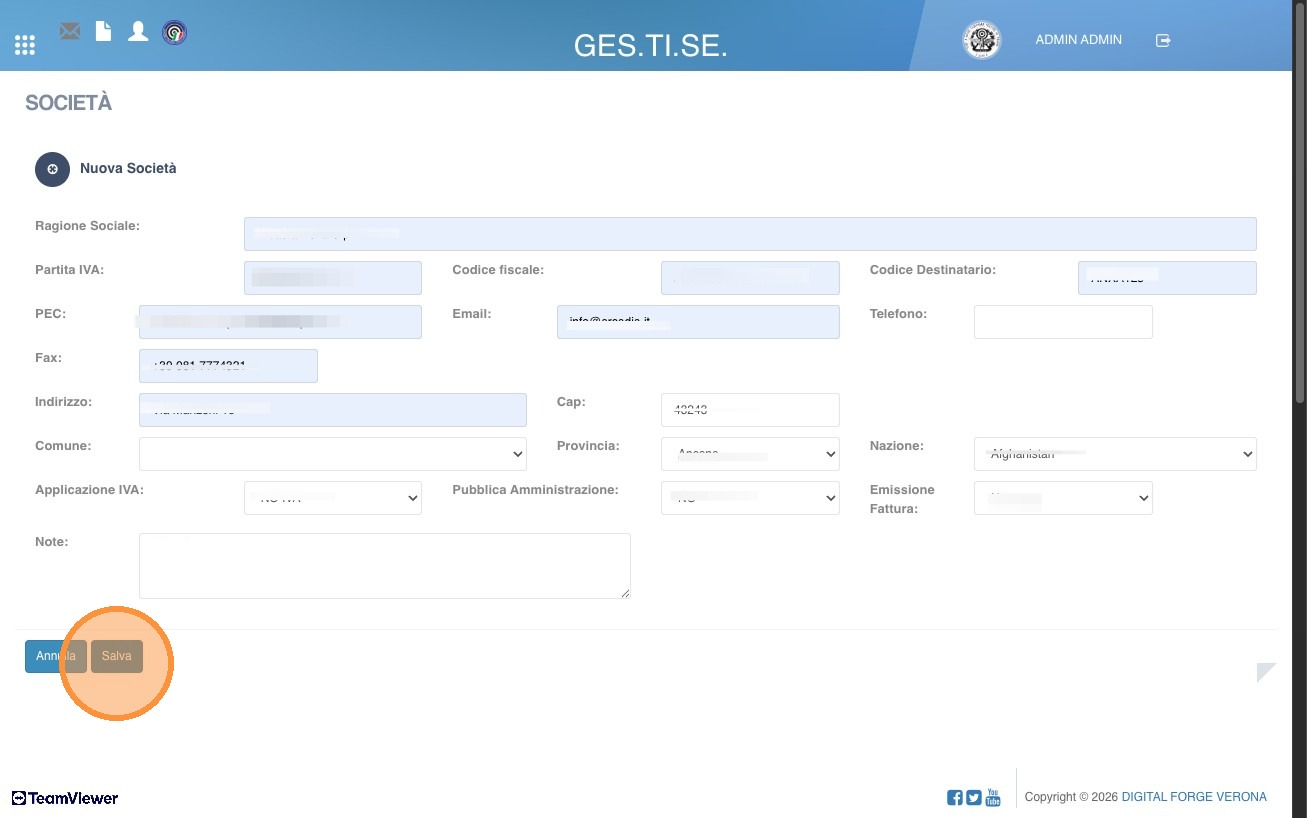The height and width of the screenshot is (818, 1307).
Task: Expand the Pubblica Amministrazione dropdown
Action: click(750, 498)
